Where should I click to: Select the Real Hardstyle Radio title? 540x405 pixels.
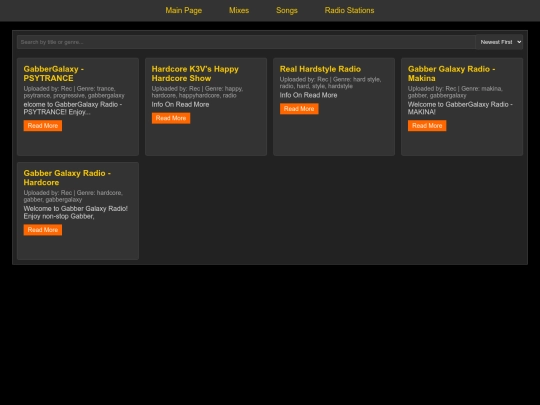click(x=320, y=69)
